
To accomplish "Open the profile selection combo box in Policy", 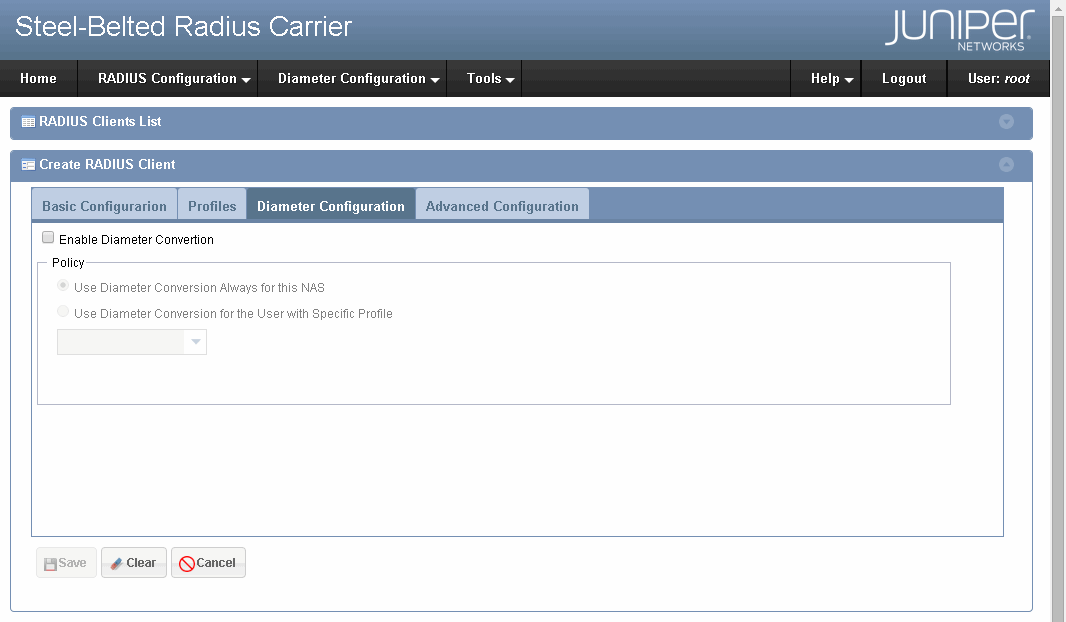I will pos(196,341).
